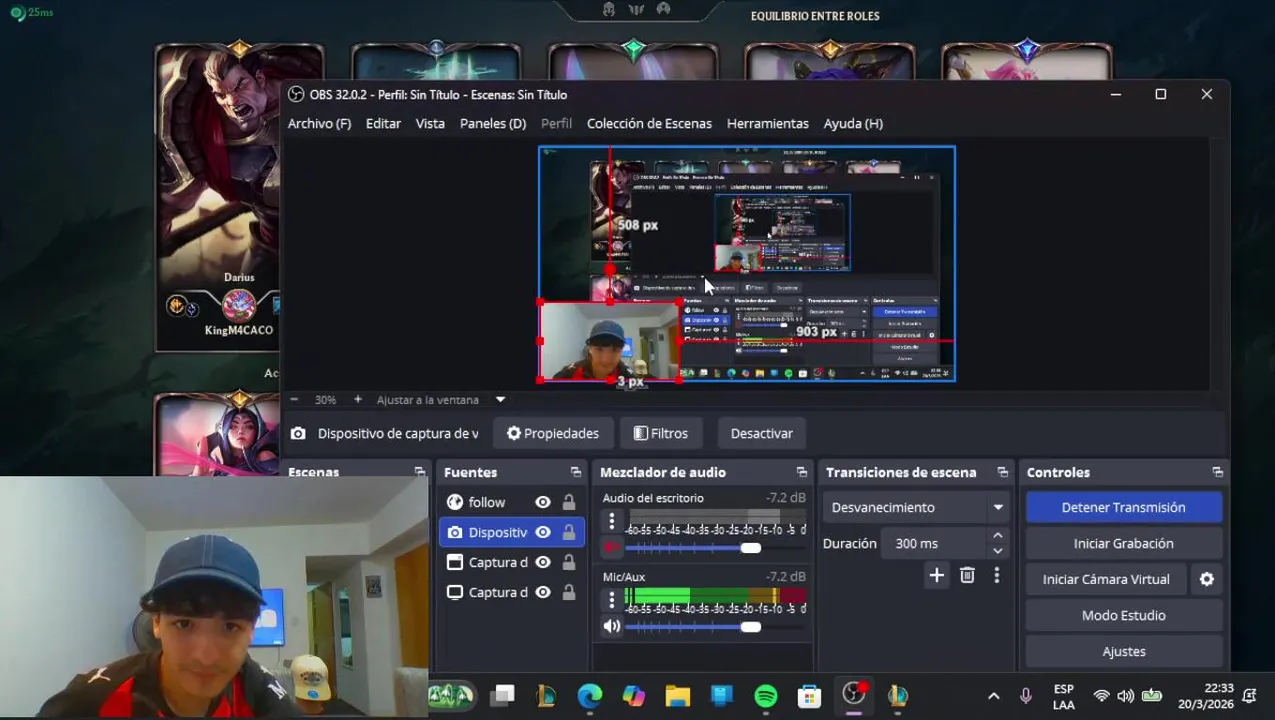The image size is (1275, 720).
Task: Increase transition duration with up arrow
Action: pyautogui.click(x=997, y=537)
